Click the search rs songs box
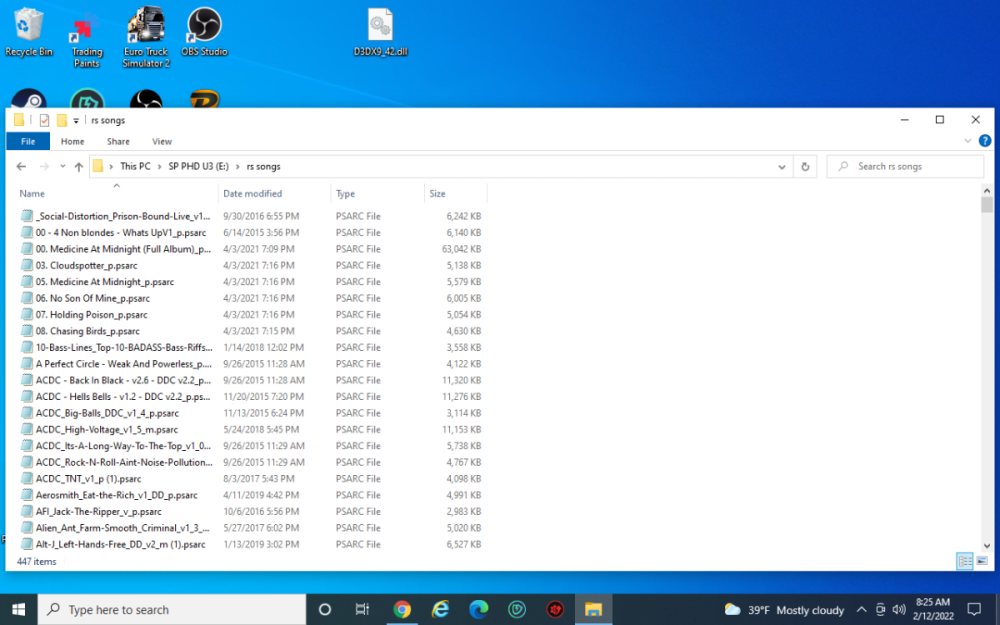 [x=905, y=166]
